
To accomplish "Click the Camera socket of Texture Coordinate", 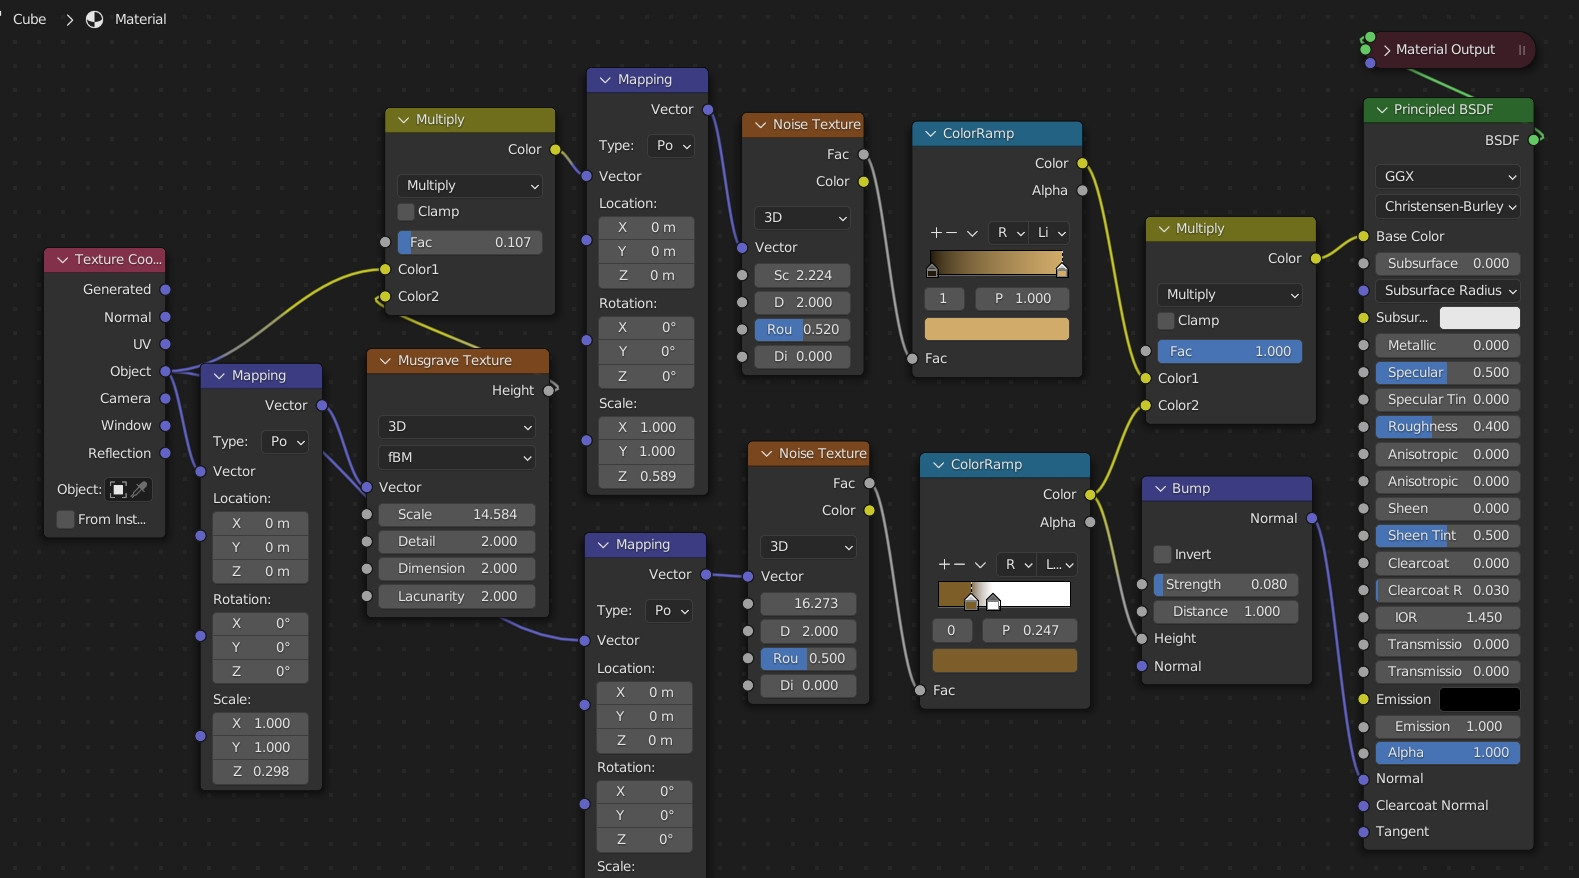I will [165, 398].
